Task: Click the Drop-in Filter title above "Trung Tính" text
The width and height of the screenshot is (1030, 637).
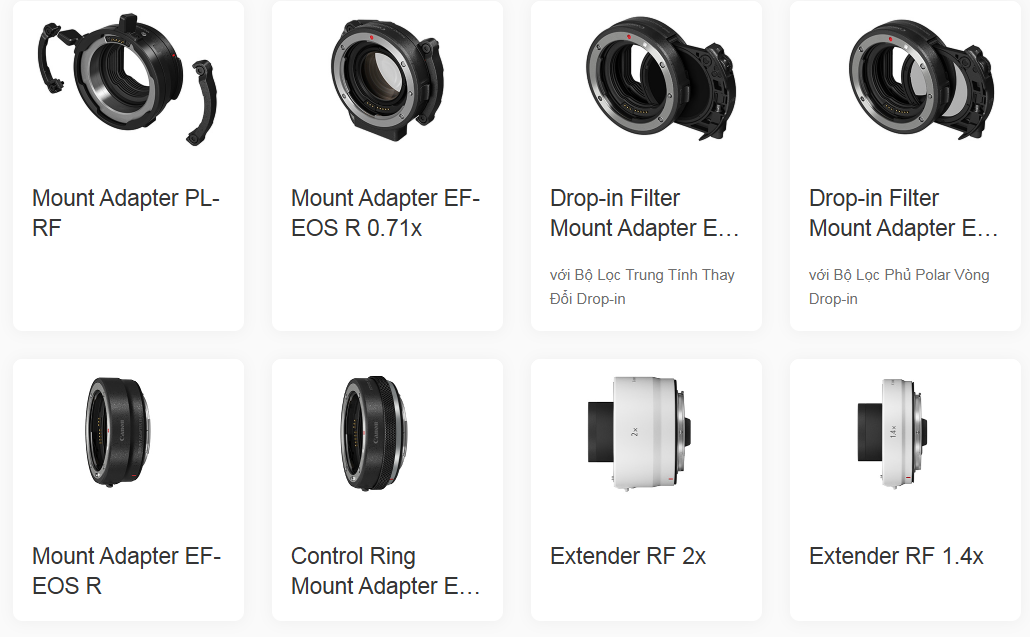Action: coord(644,213)
